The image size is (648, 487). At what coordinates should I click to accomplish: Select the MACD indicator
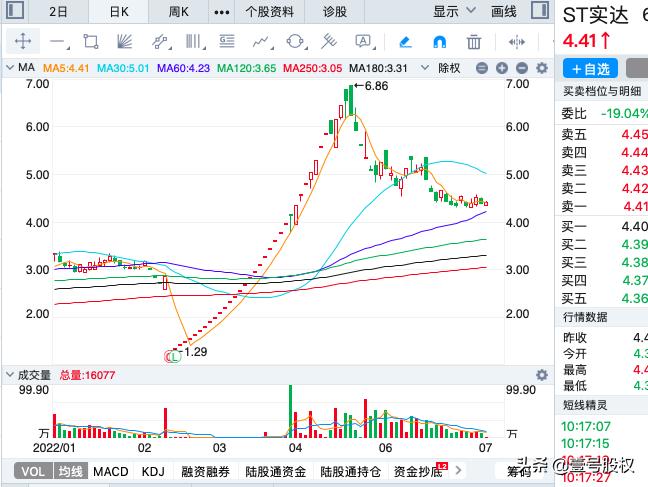(111, 472)
